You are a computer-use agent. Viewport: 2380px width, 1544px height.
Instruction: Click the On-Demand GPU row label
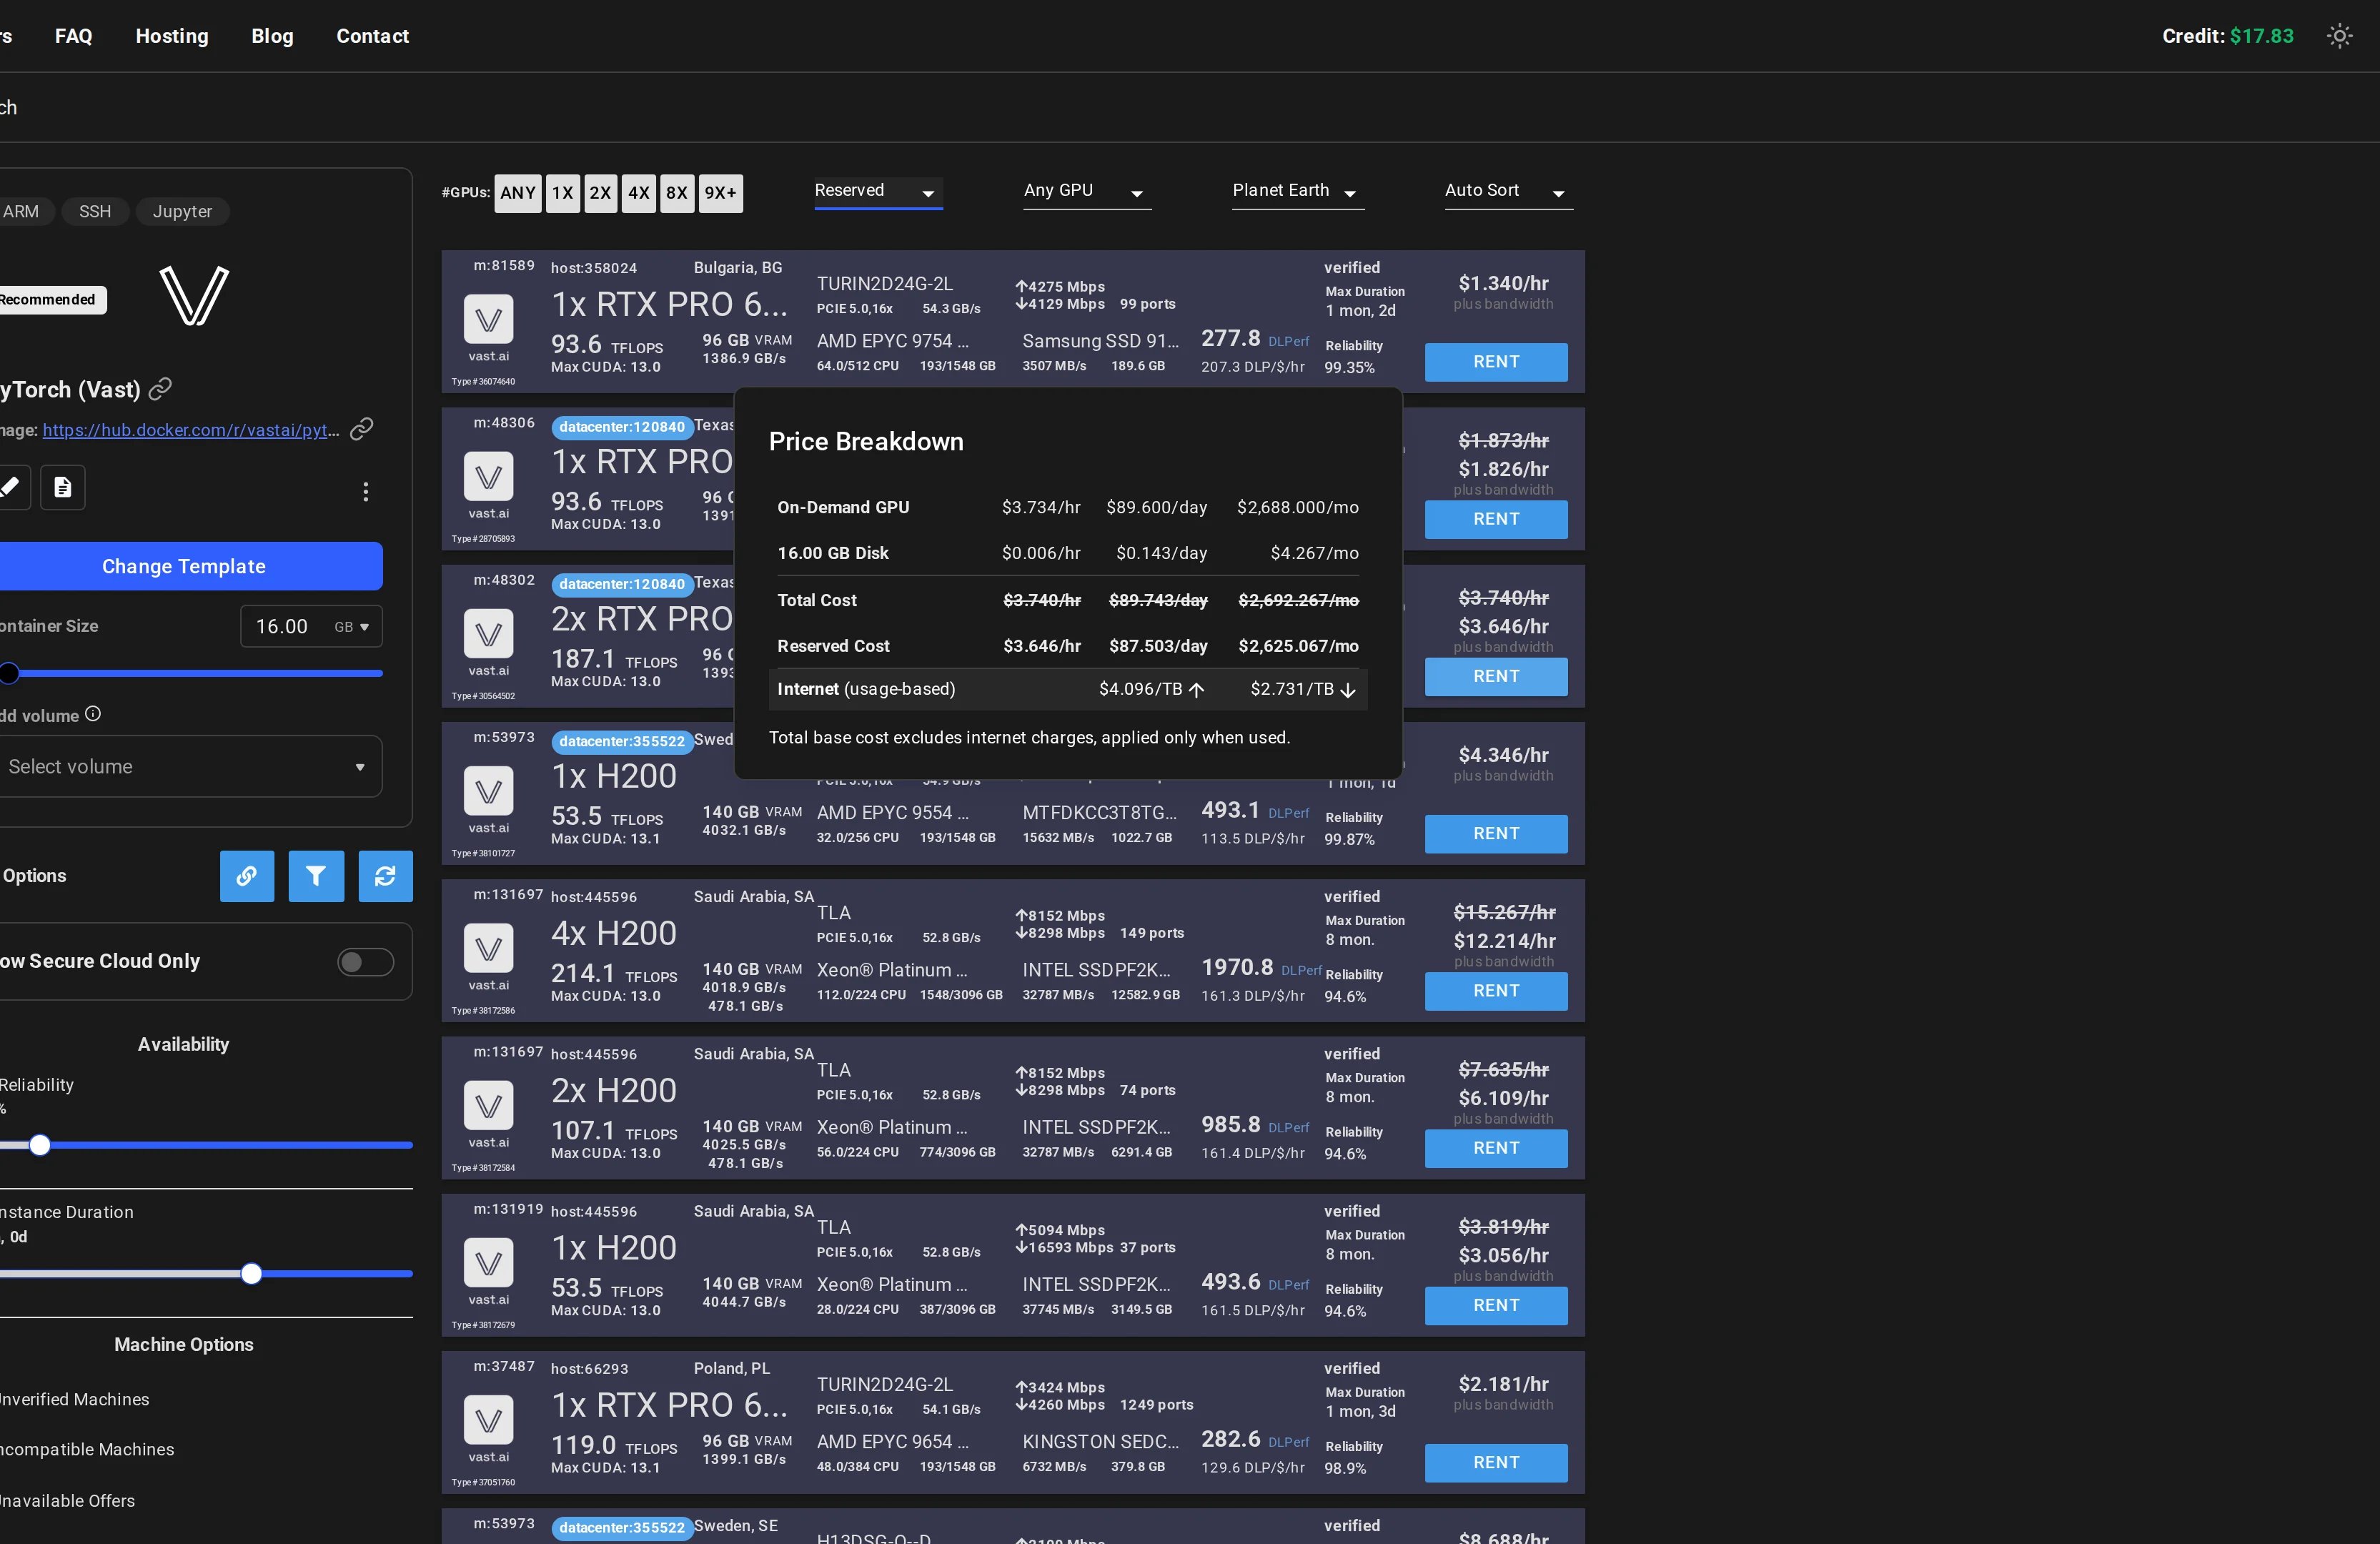point(843,507)
